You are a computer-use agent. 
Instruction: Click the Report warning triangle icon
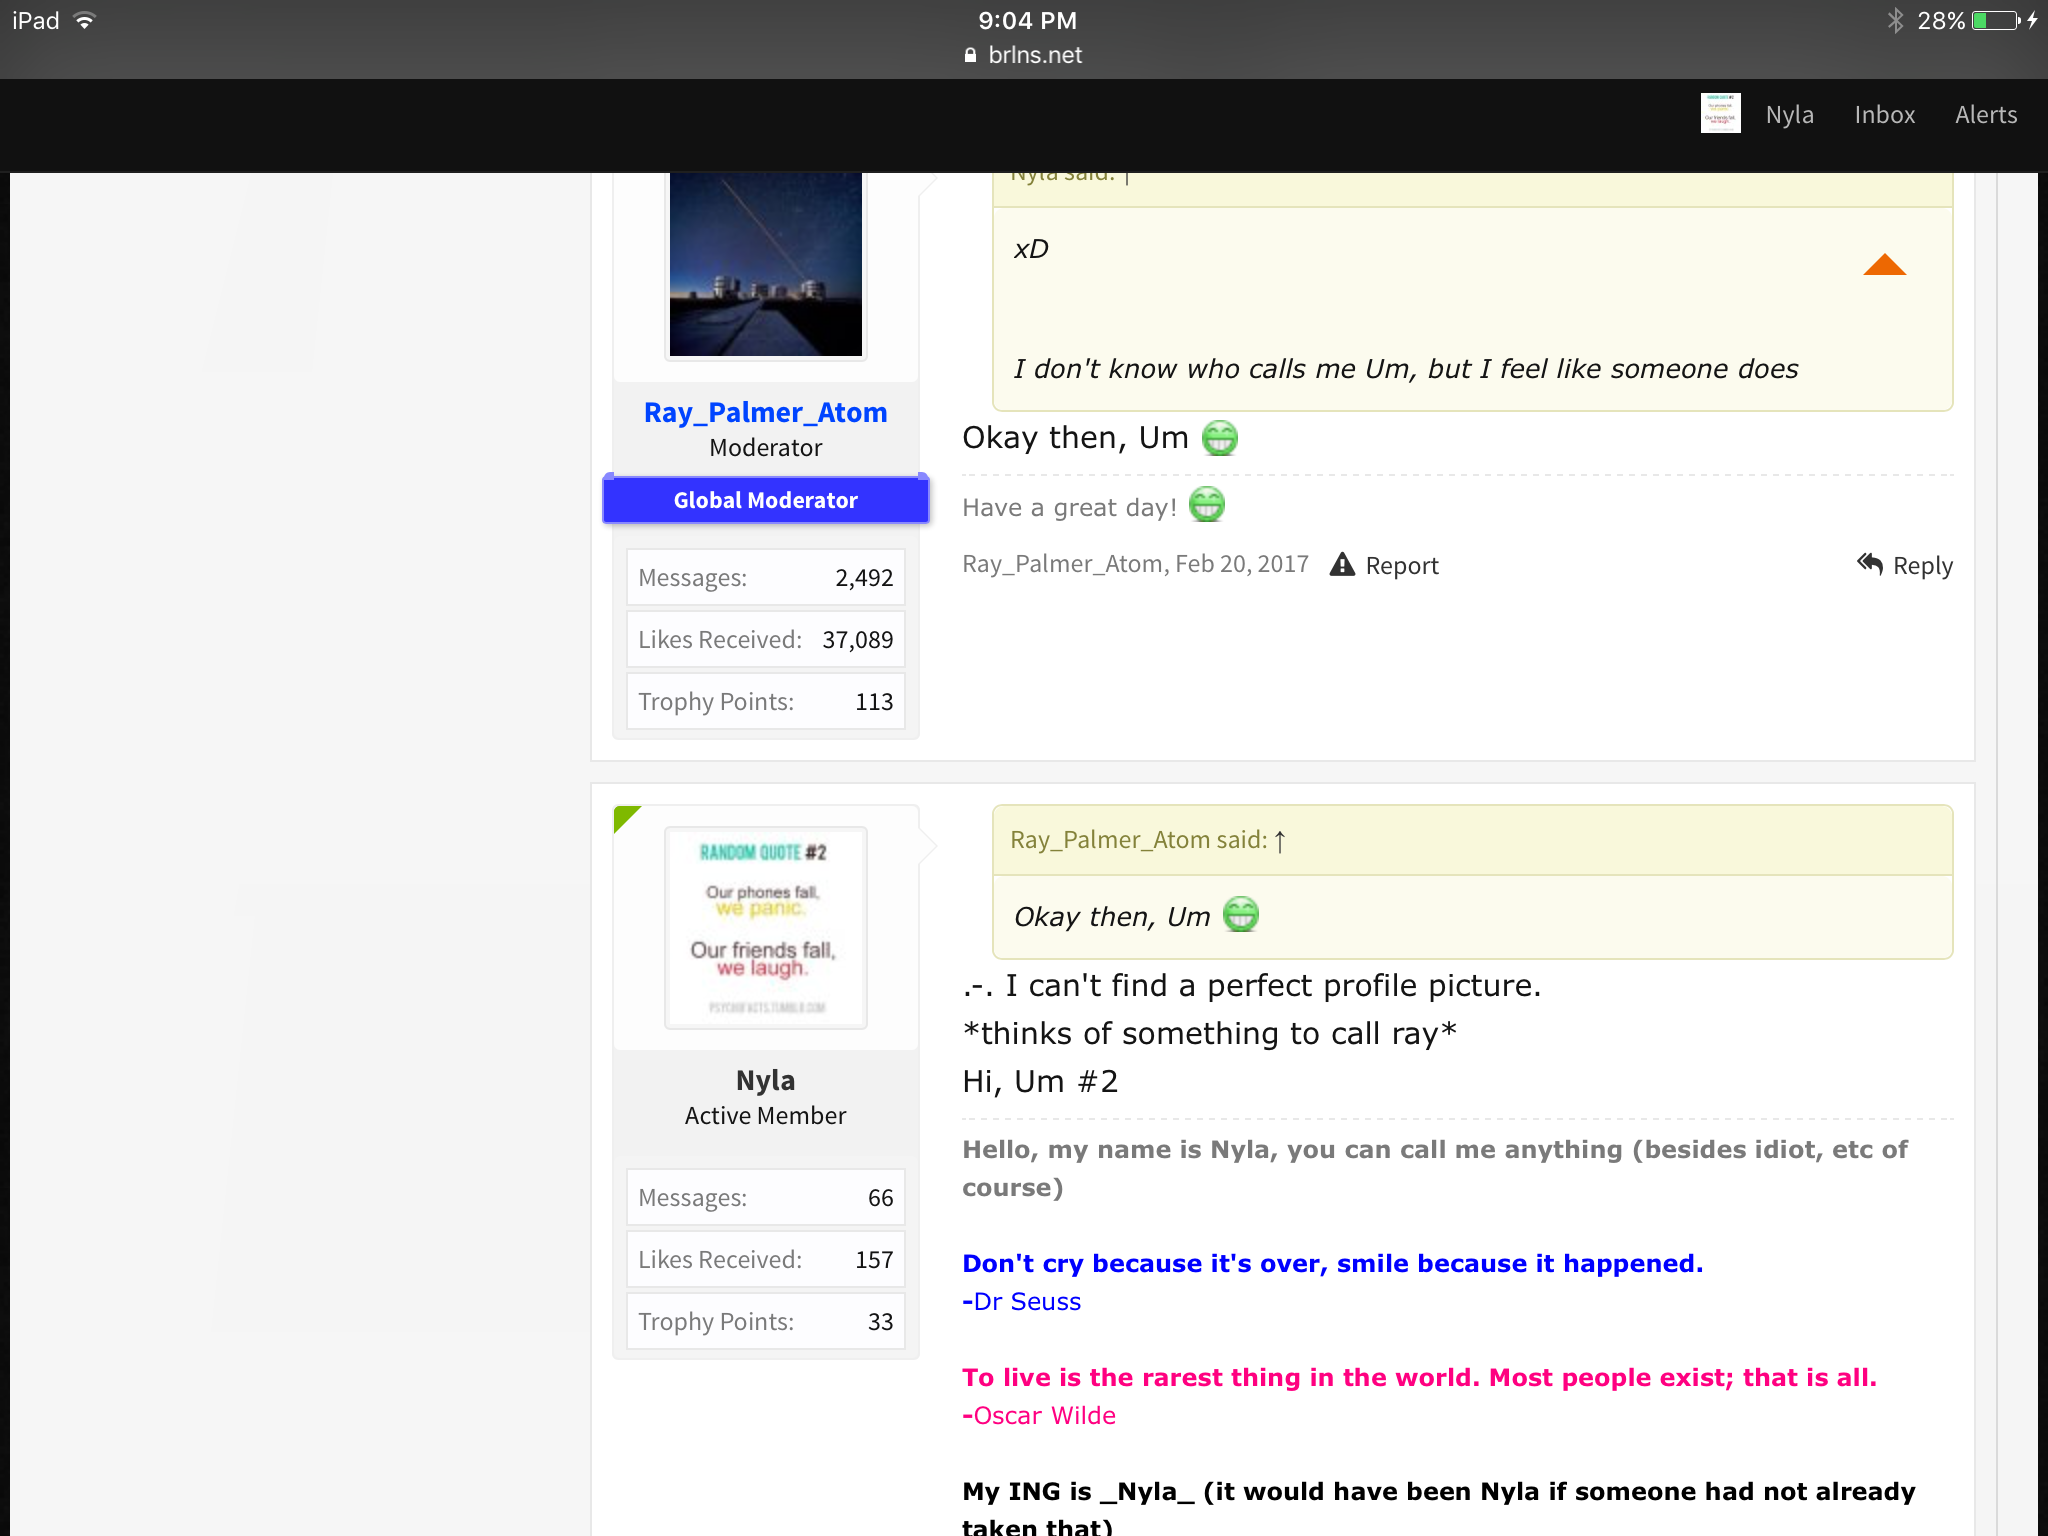tap(1342, 565)
